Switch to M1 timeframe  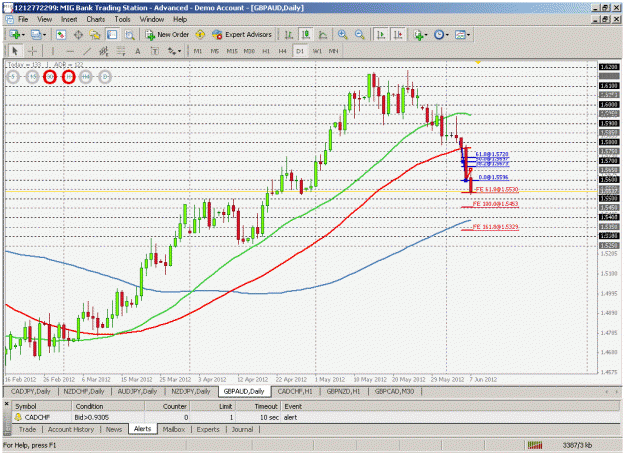pos(198,51)
